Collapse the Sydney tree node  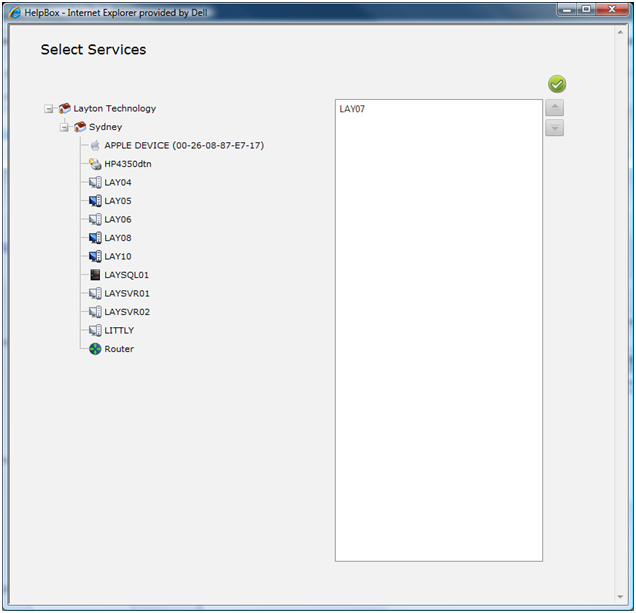(x=64, y=127)
